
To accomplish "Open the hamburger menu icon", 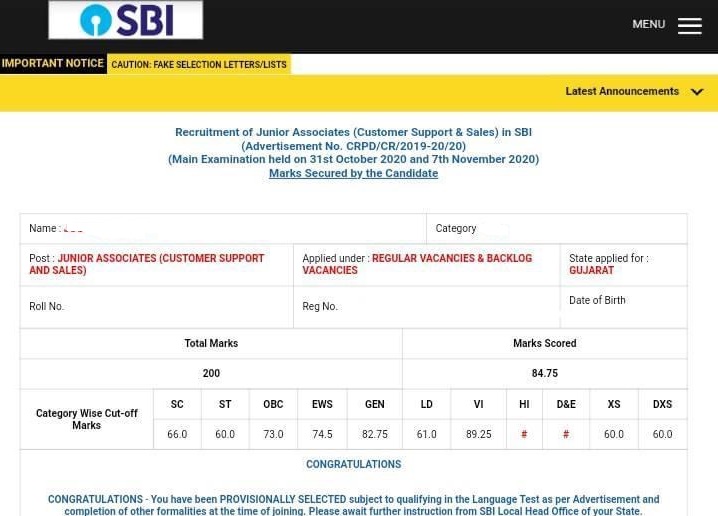I will [690, 26].
